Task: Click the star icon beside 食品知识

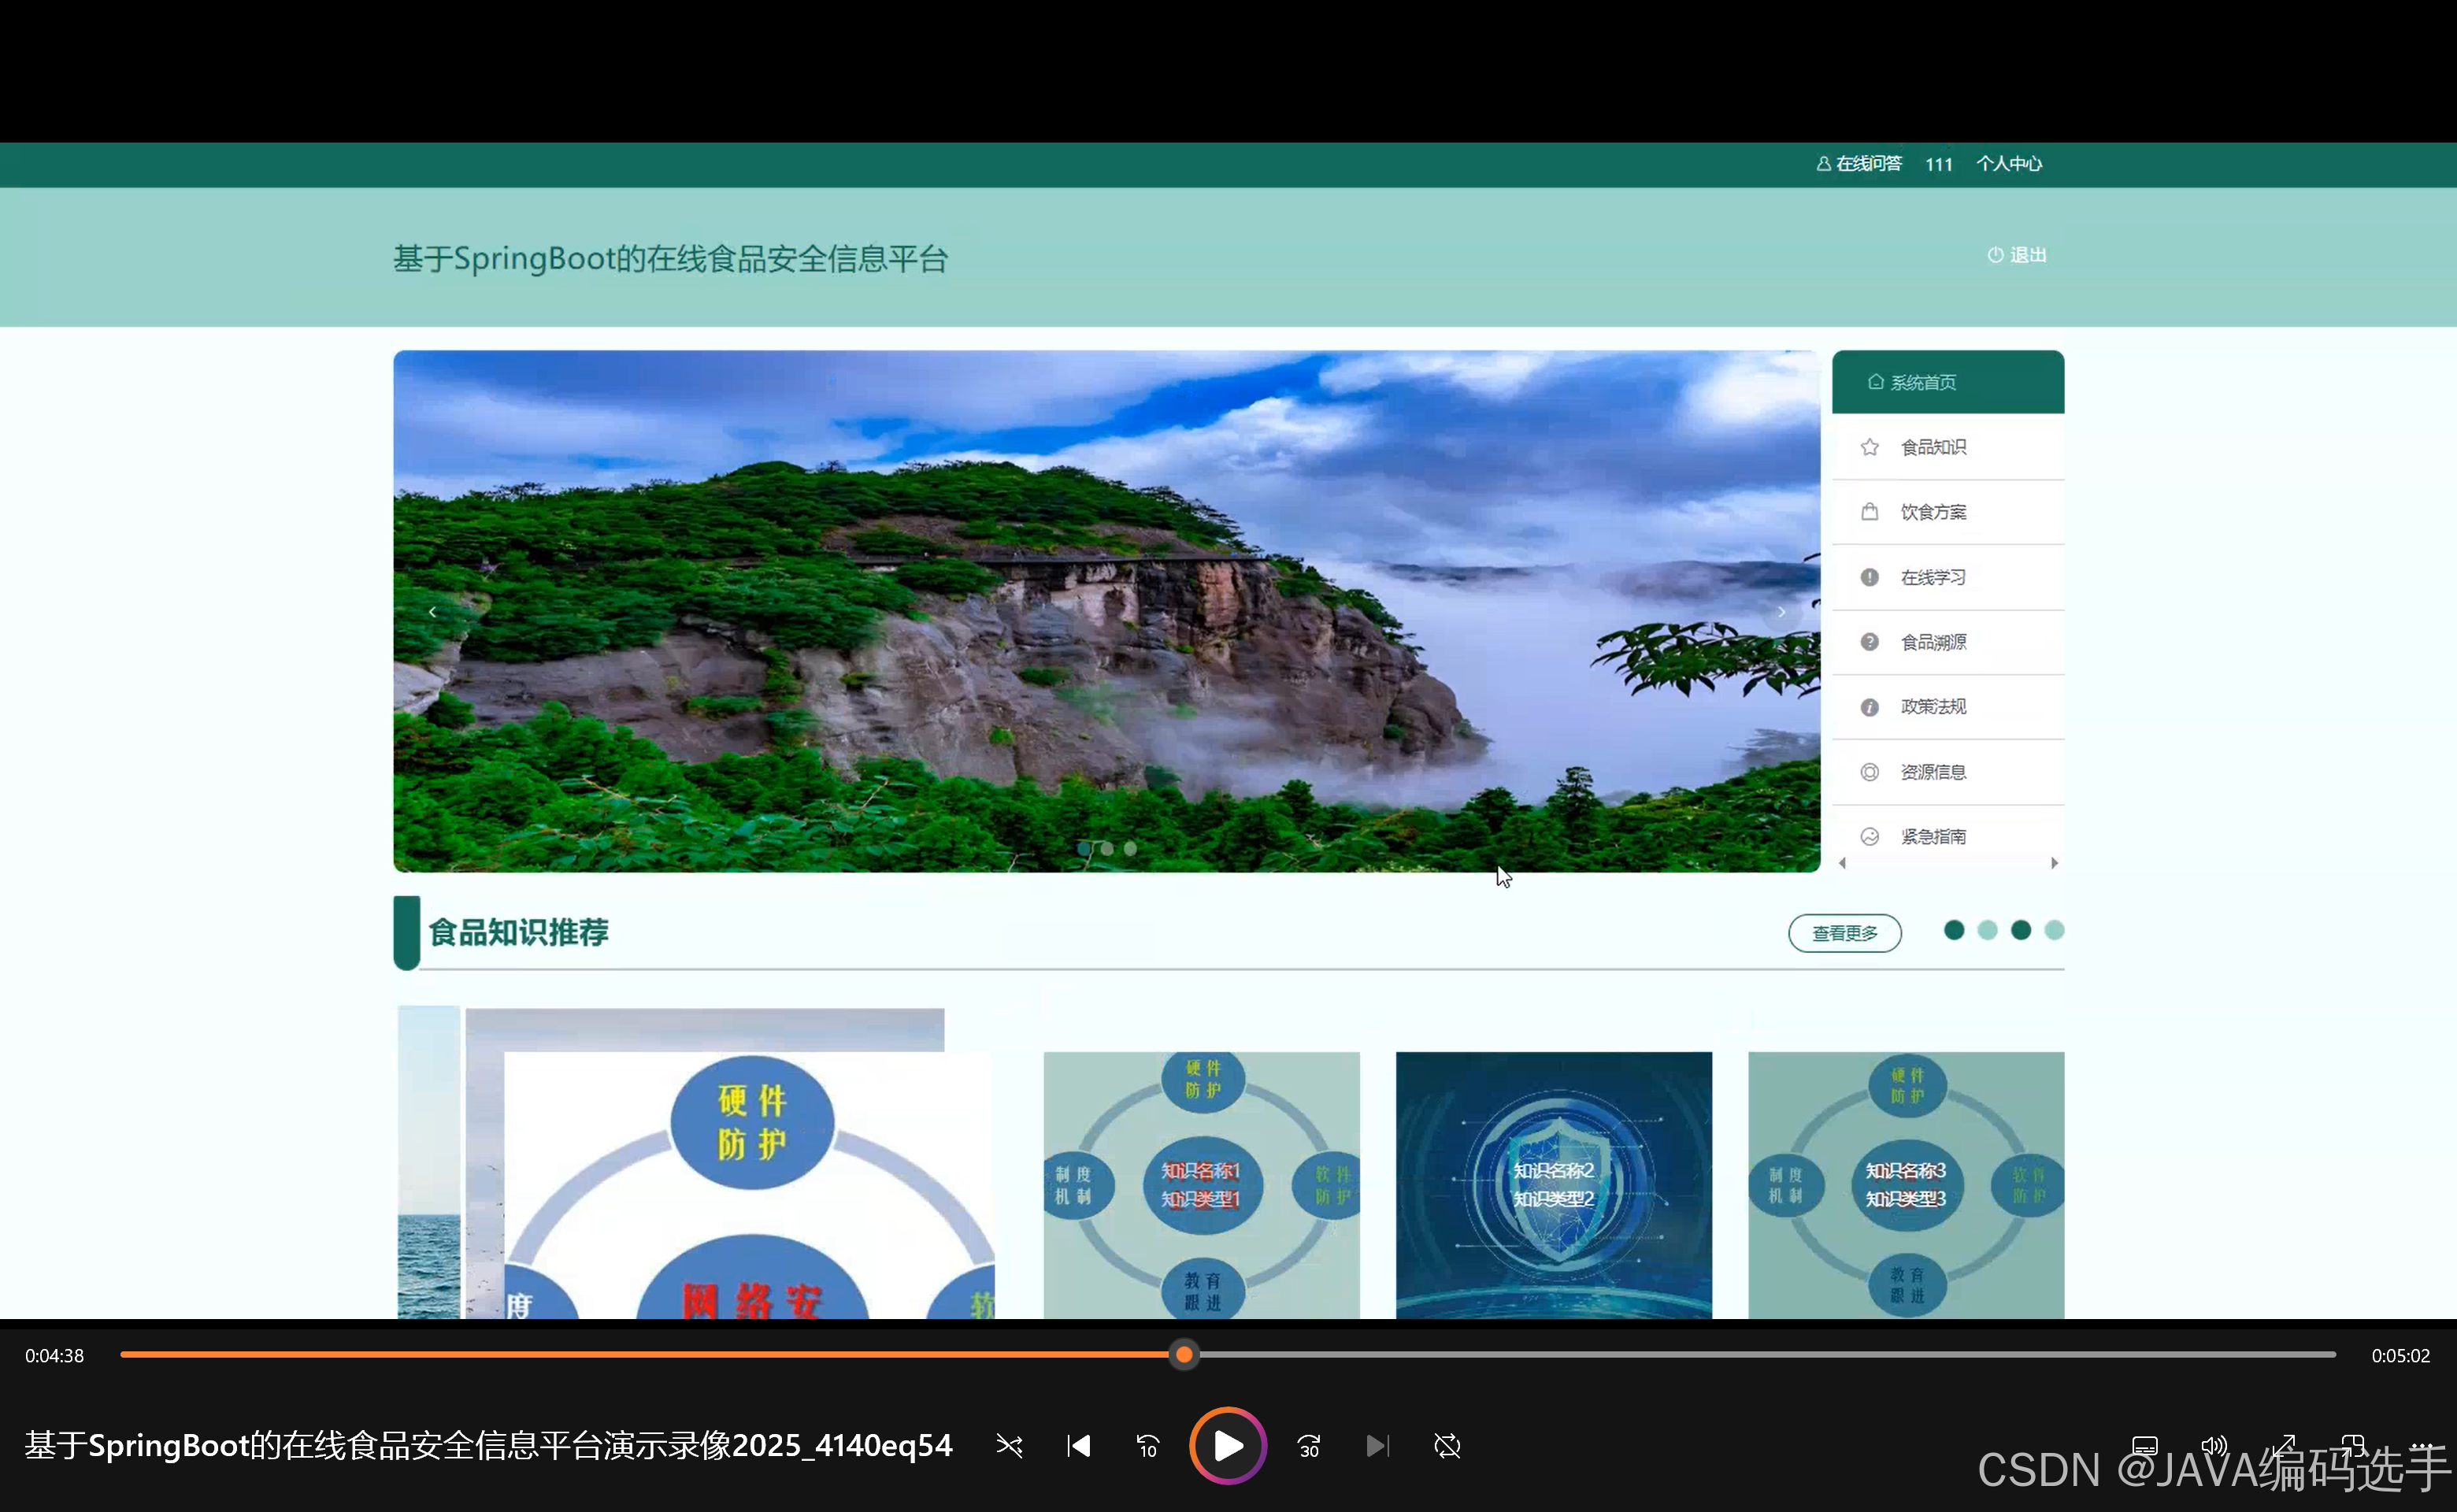Action: [1869, 447]
